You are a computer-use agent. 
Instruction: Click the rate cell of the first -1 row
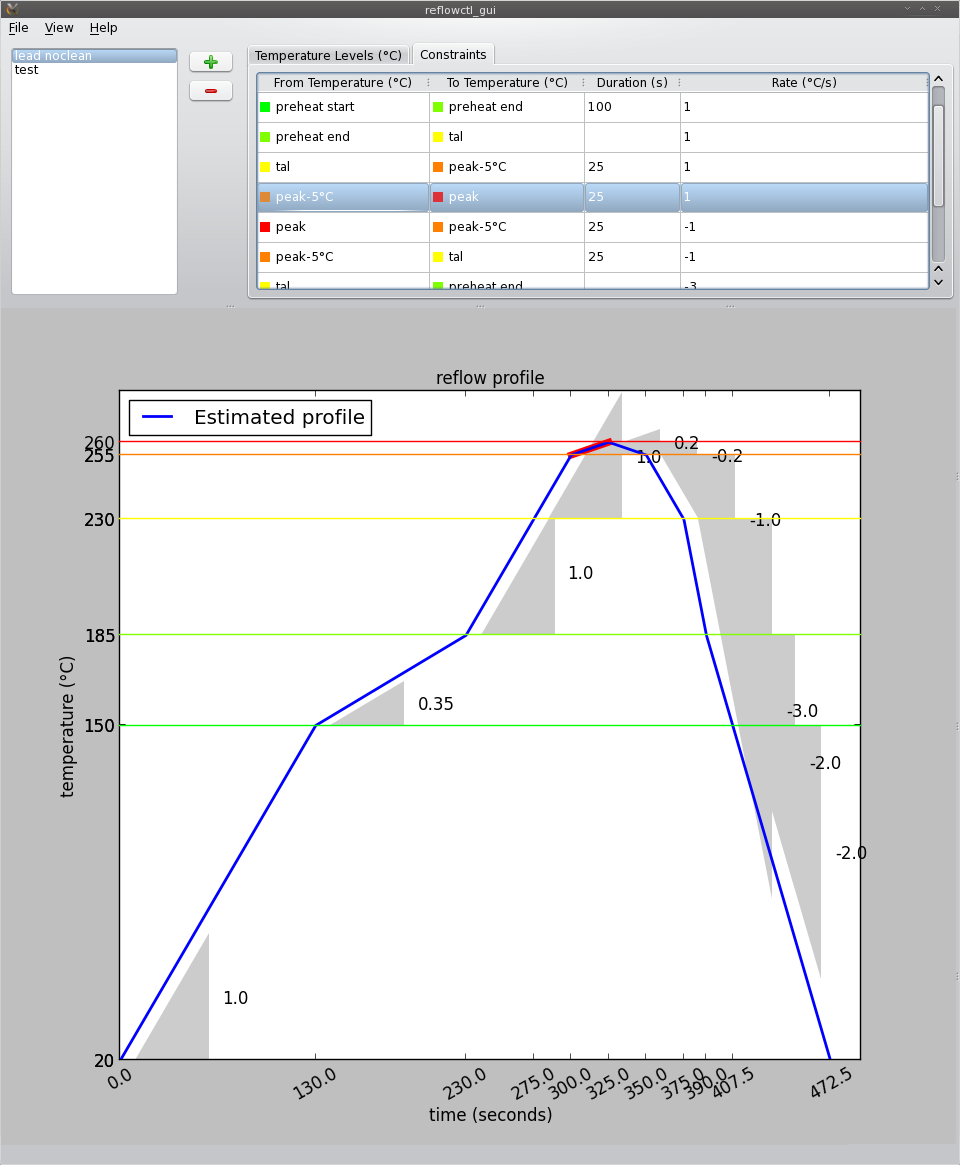pyautogui.click(x=803, y=227)
